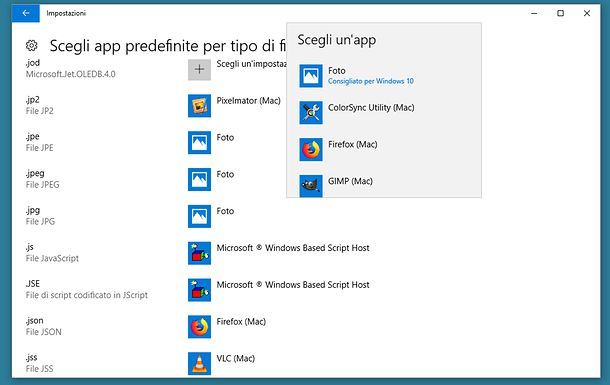The width and height of the screenshot is (610, 385).
Task: Click the .jpg extension text
Action: tap(33, 210)
